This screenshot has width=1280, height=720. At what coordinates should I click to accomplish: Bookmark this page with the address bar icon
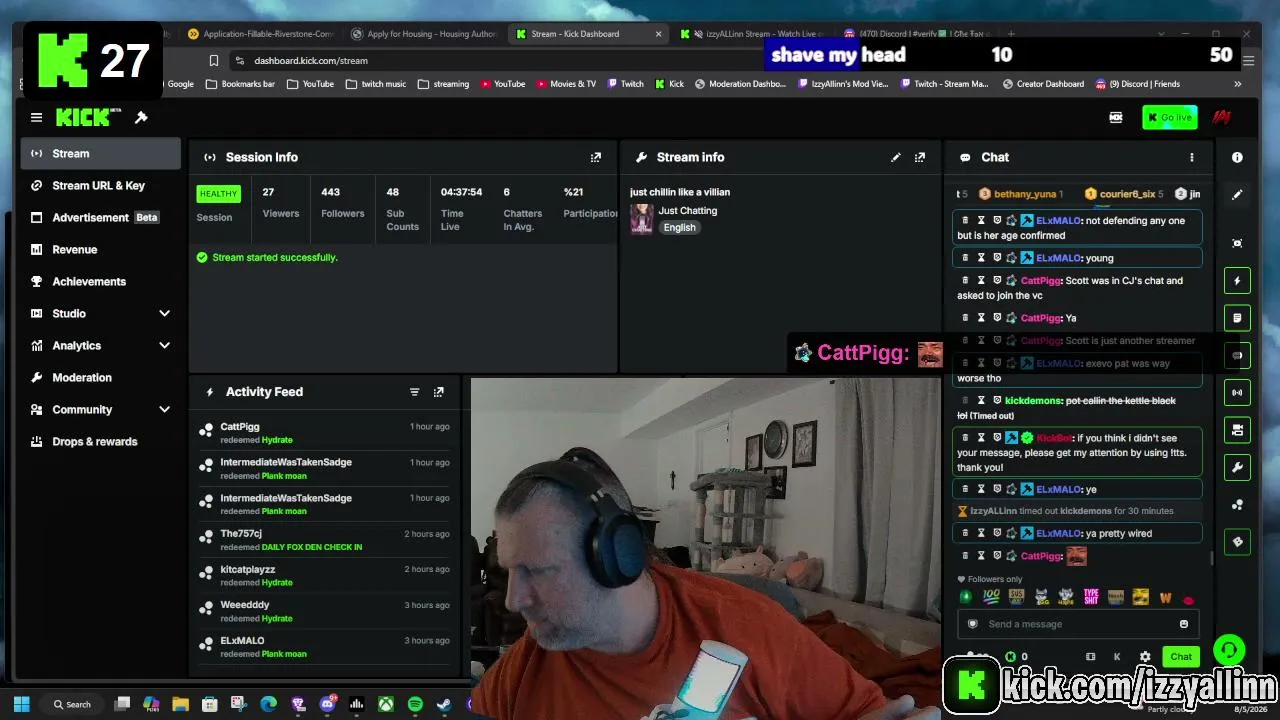214,61
